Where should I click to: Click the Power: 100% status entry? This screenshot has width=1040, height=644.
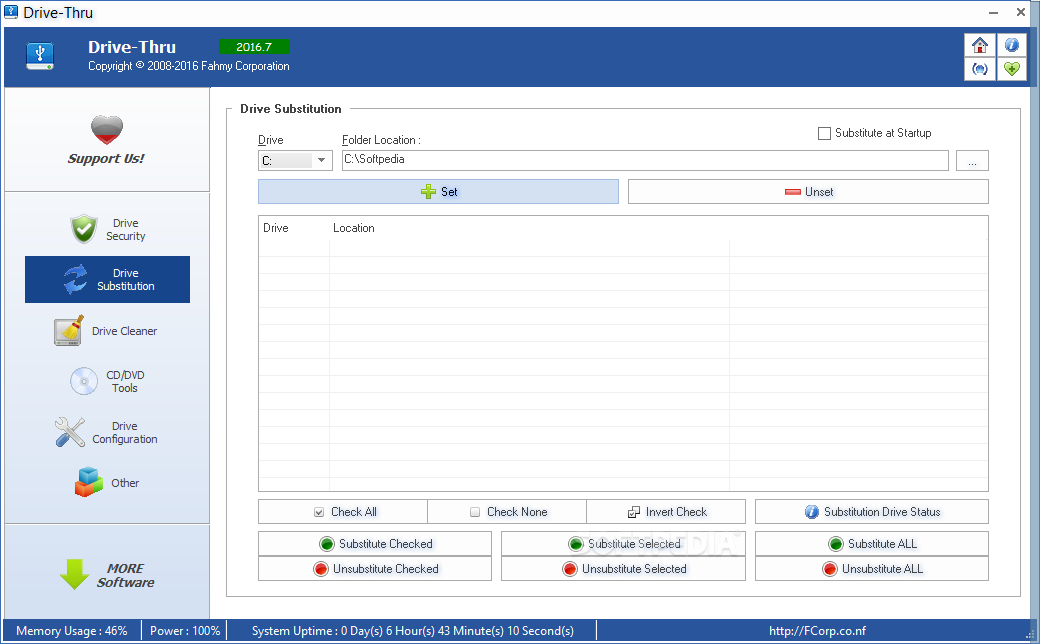[185, 631]
